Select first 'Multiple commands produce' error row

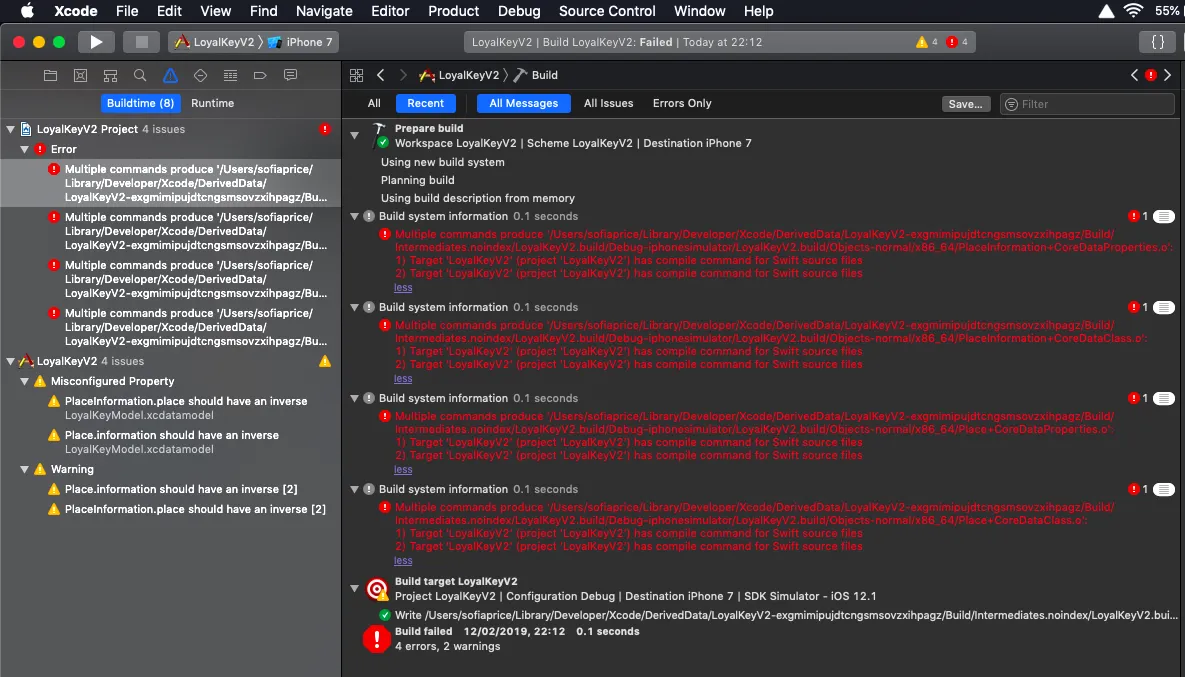point(171,184)
